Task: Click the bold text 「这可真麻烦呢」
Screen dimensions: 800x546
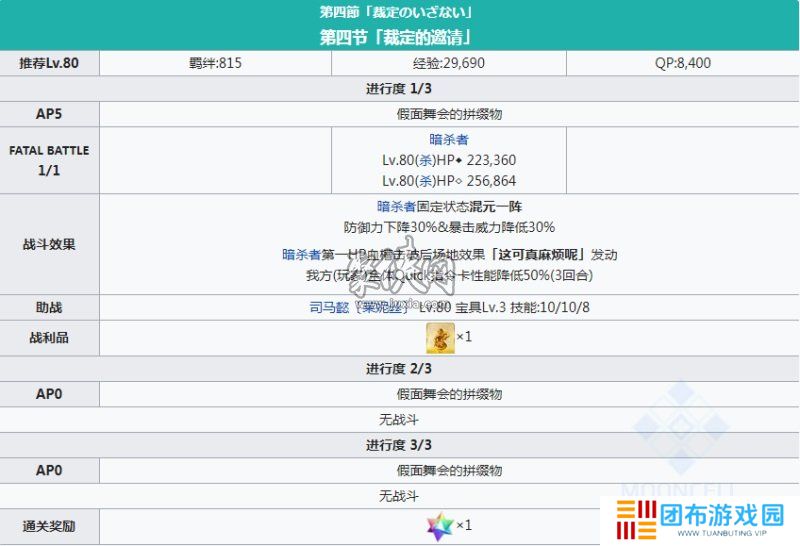Action: [x=538, y=254]
